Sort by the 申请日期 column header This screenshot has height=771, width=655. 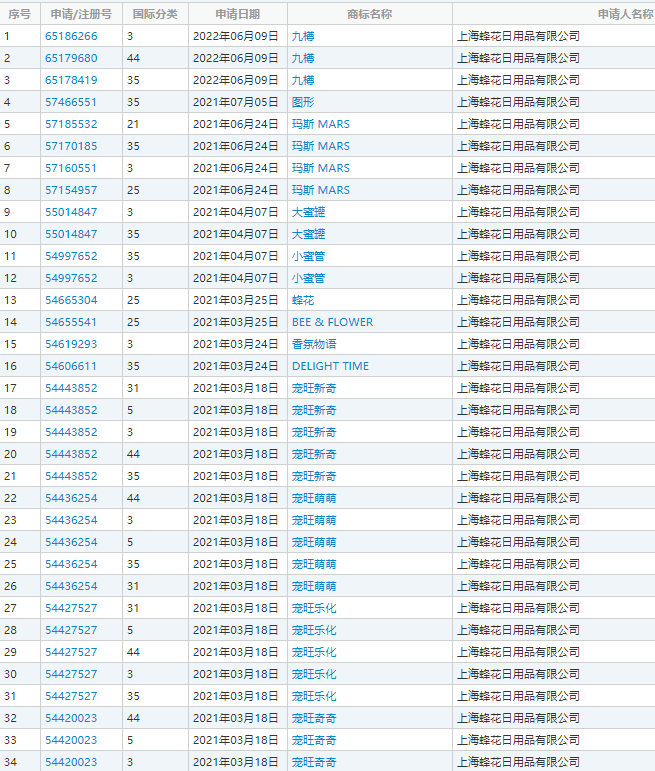(237, 14)
